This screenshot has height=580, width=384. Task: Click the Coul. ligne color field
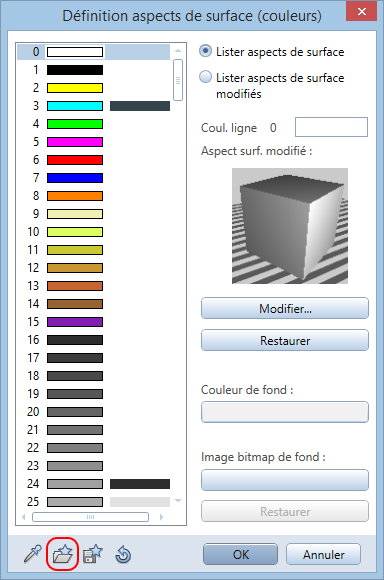pos(331,127)
